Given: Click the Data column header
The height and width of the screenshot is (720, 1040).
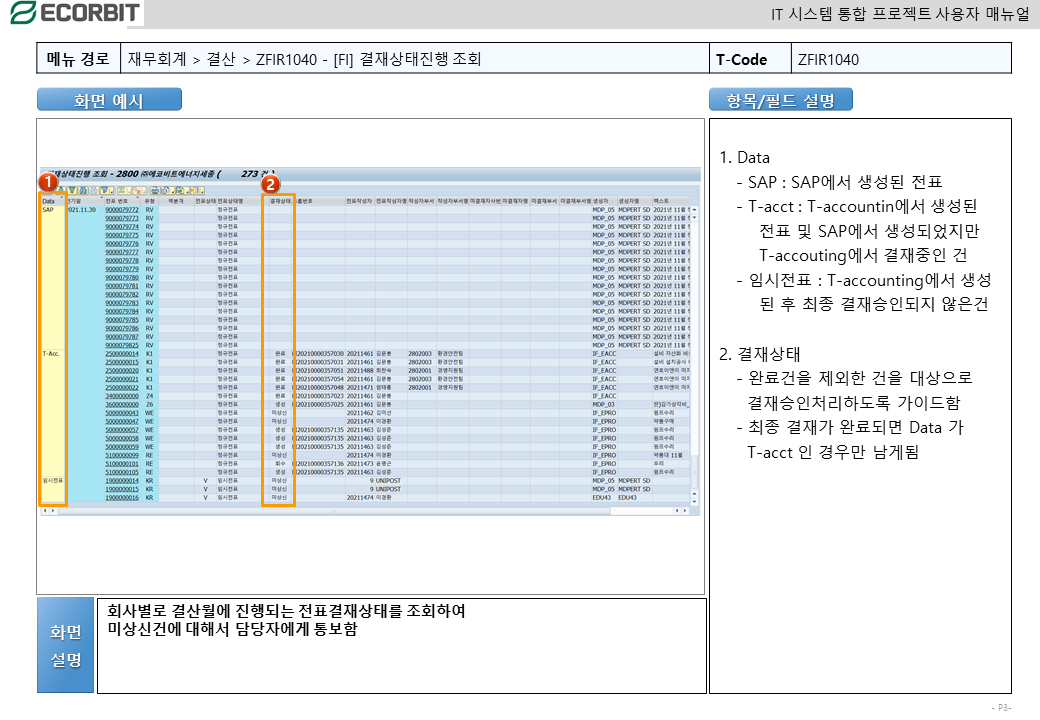Looking at the screenshot, I should click(x=49, y=201).
